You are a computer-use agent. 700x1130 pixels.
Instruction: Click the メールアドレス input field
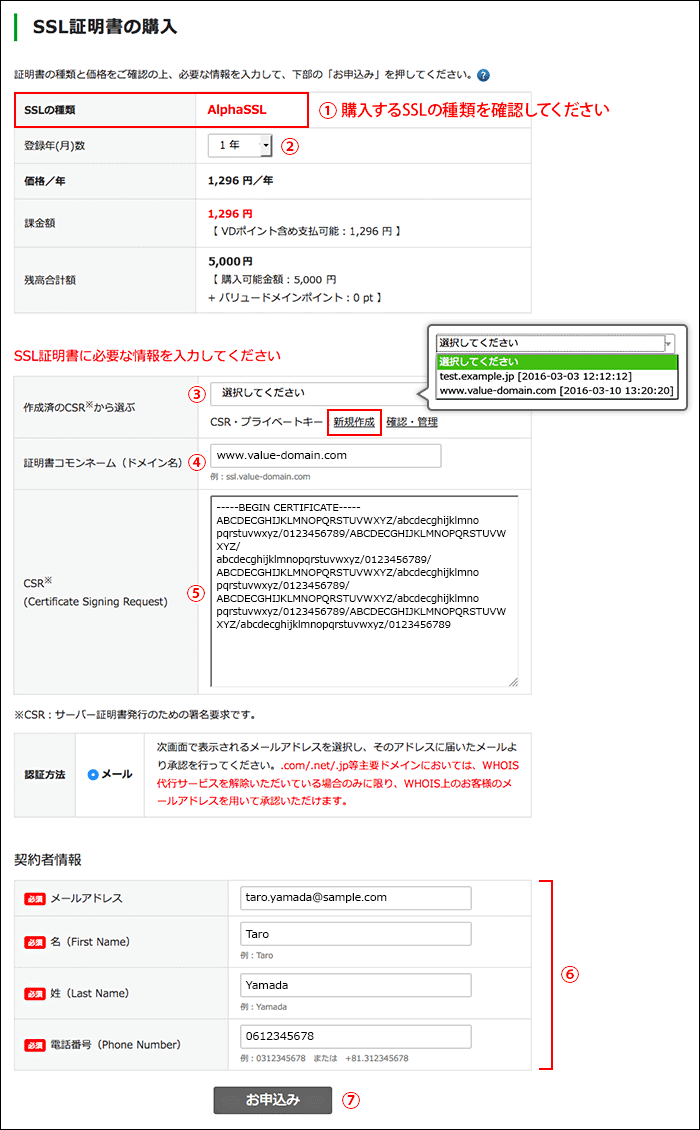pyautogui.click(x=355, y=898)
